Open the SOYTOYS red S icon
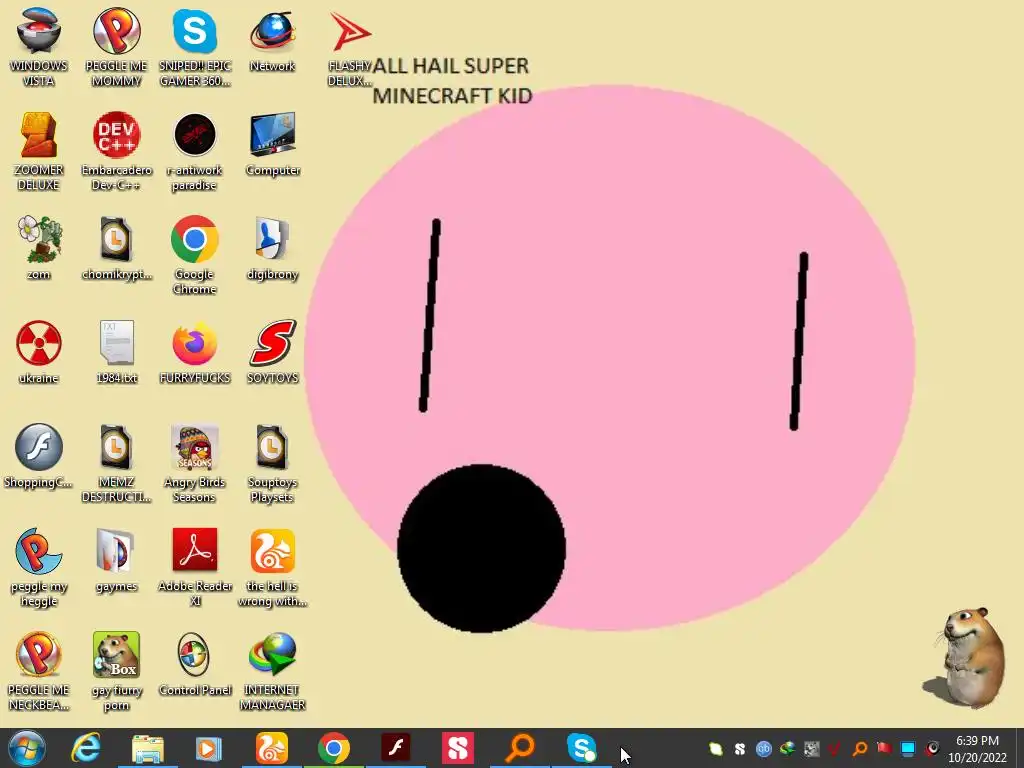The height and width of the screenshot is (768, 1024). (x=272, y=352)
